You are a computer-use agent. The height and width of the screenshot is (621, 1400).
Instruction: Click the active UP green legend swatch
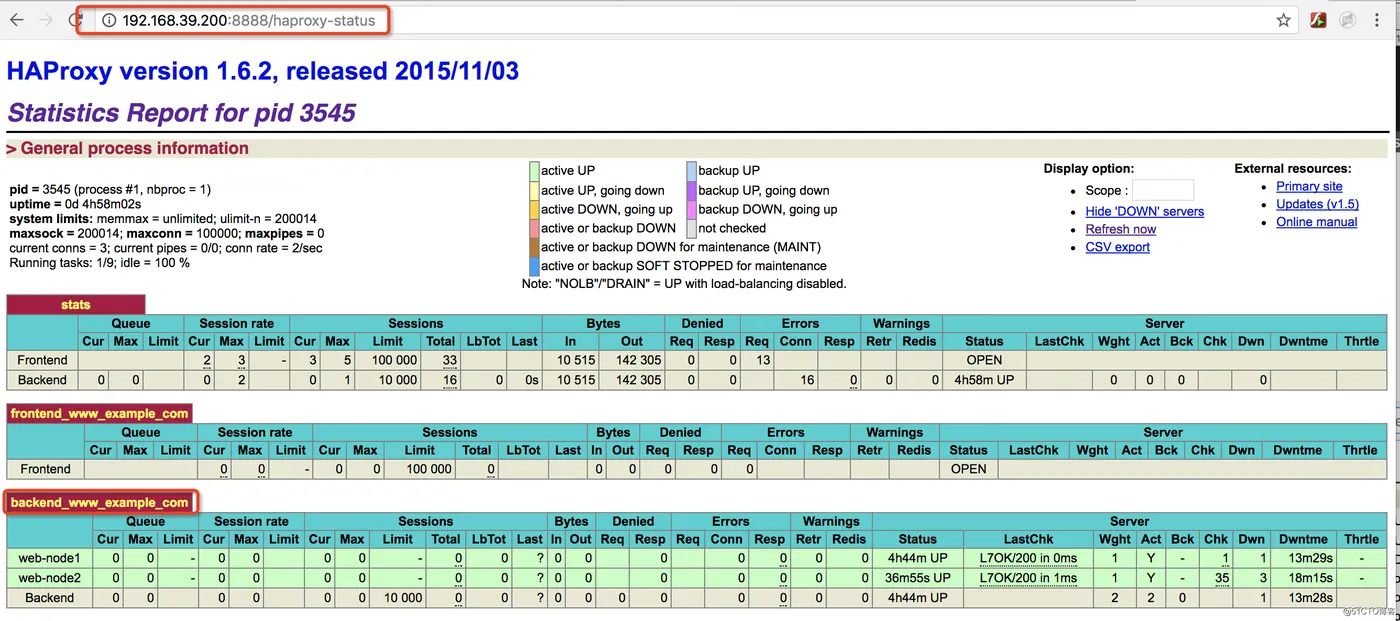(x=534, y=171)
